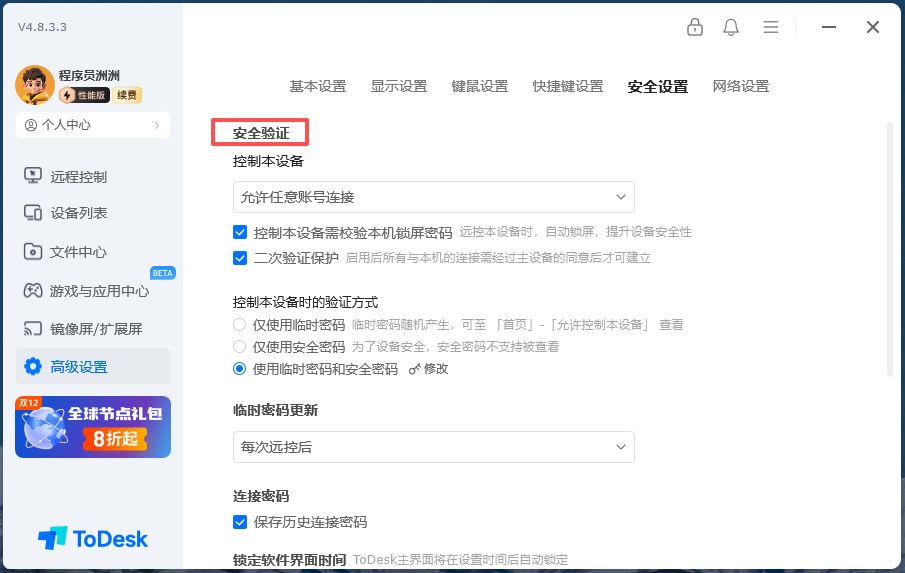
Task: Open the notification bell
Action: click(x=731, y=27)
